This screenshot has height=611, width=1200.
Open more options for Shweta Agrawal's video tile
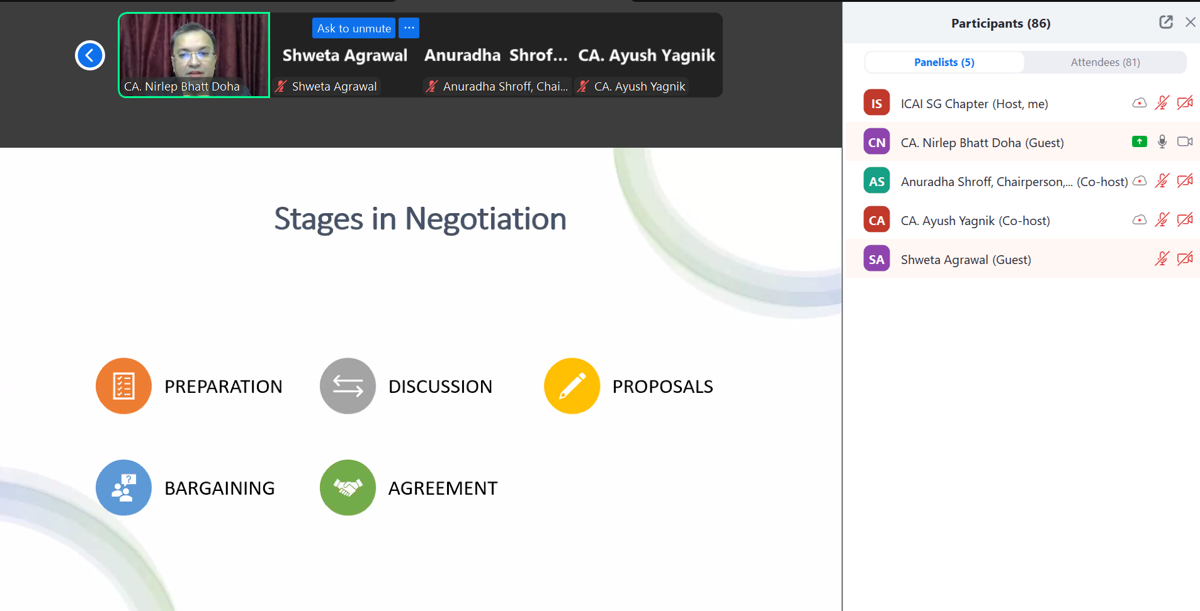click(x=409, y=28)
